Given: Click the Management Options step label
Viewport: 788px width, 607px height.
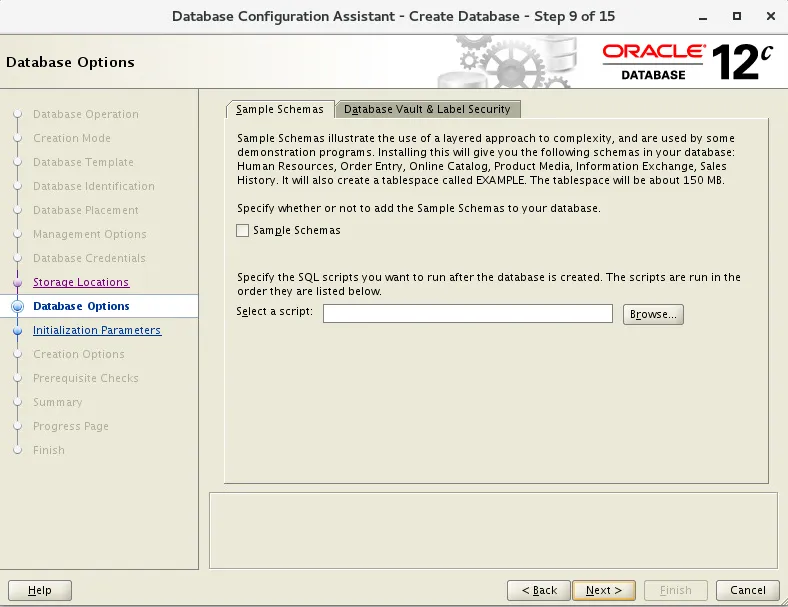Looking at the screenshot, I should [90, 234].
